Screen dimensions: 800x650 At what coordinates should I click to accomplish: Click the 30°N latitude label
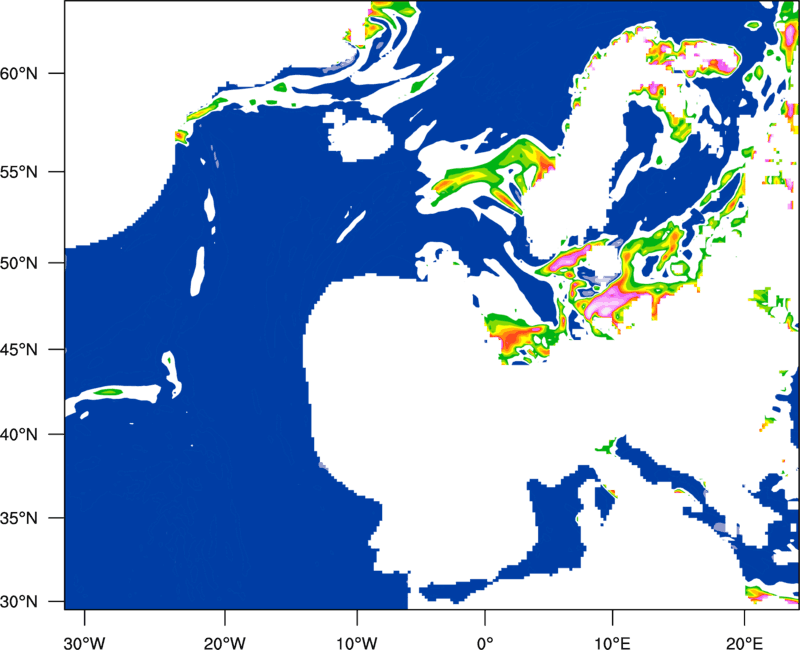coord(19,602)
